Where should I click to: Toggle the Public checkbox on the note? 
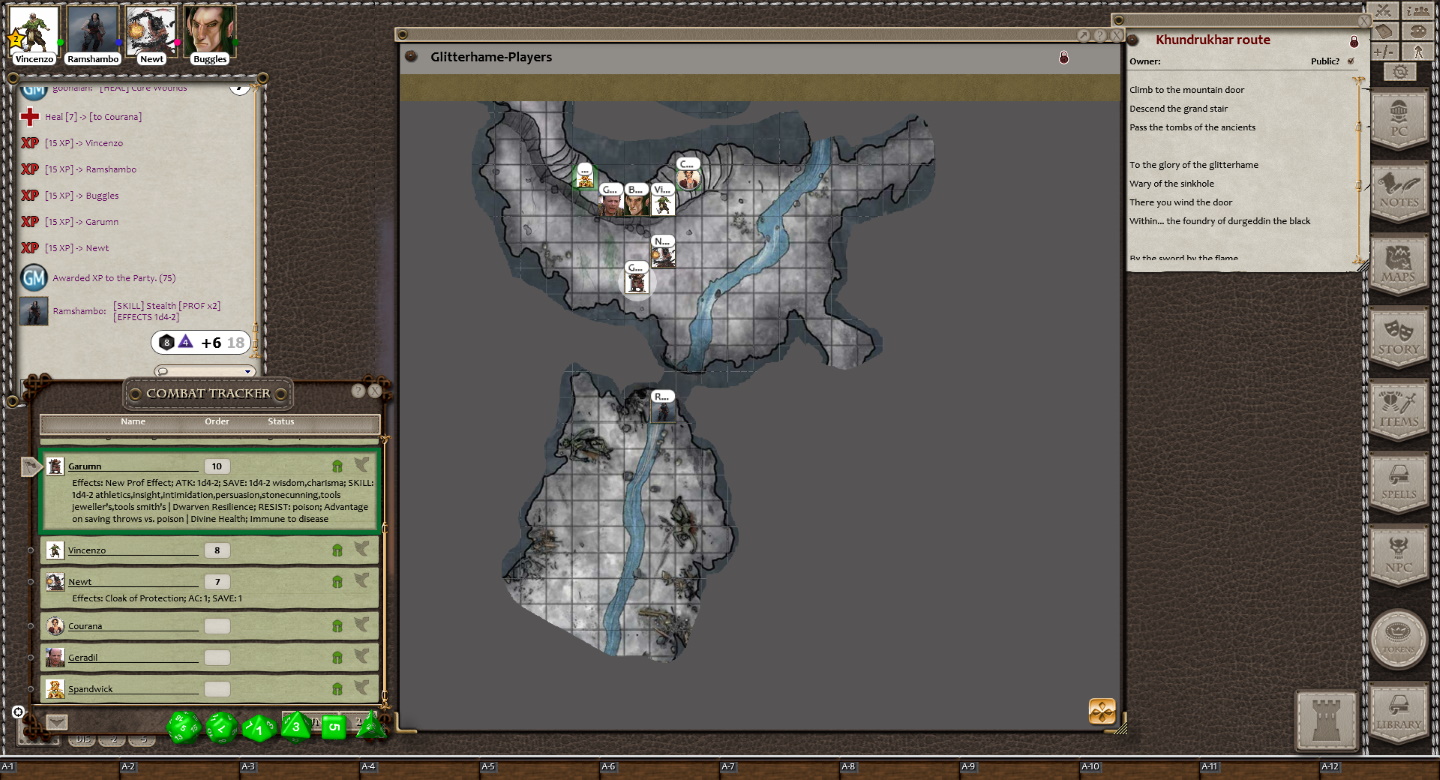click(x=1351, y=61)
